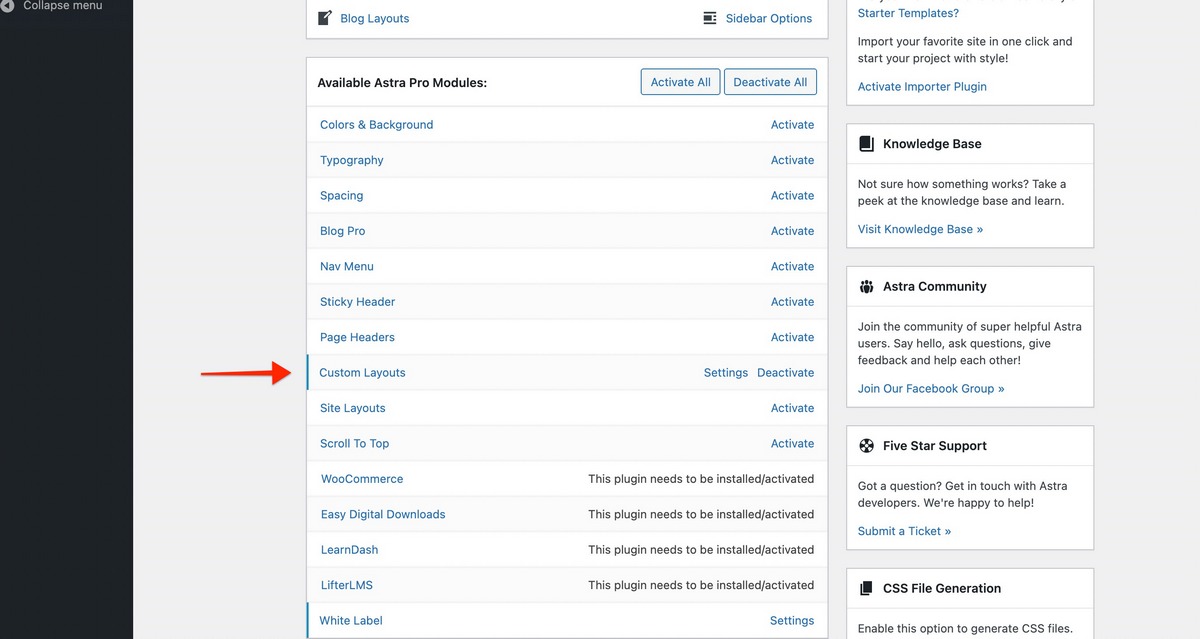Open the Easy Digital Downloads module link

pyautogui.click(x=383, y=515)
